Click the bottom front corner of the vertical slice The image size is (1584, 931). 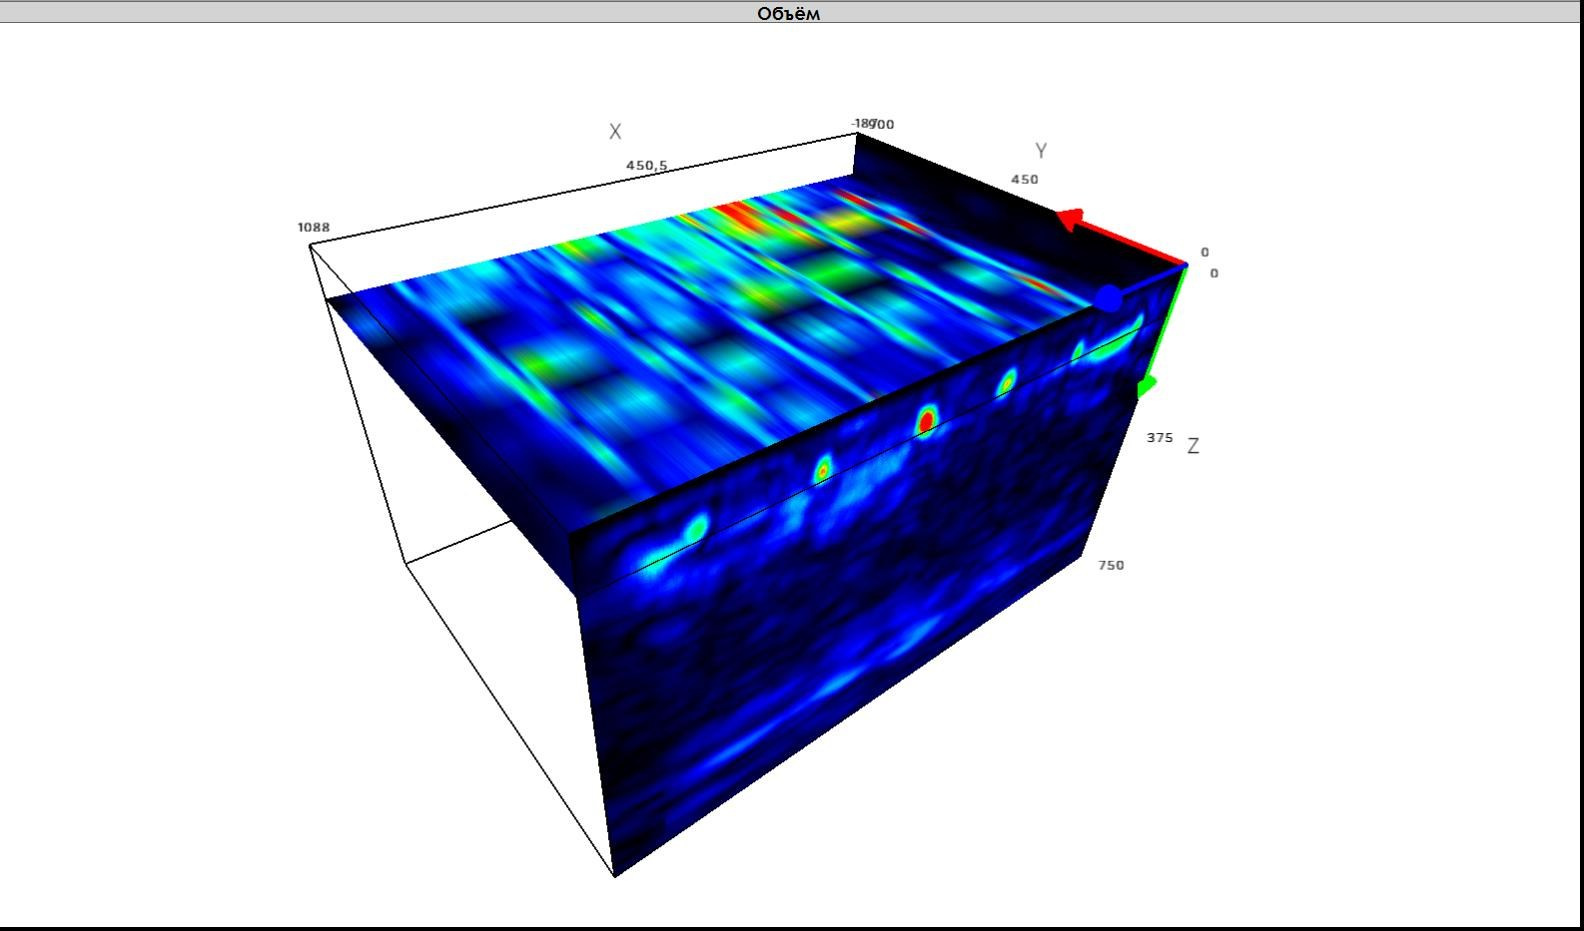pyautogui.click(x=614, y=874)
